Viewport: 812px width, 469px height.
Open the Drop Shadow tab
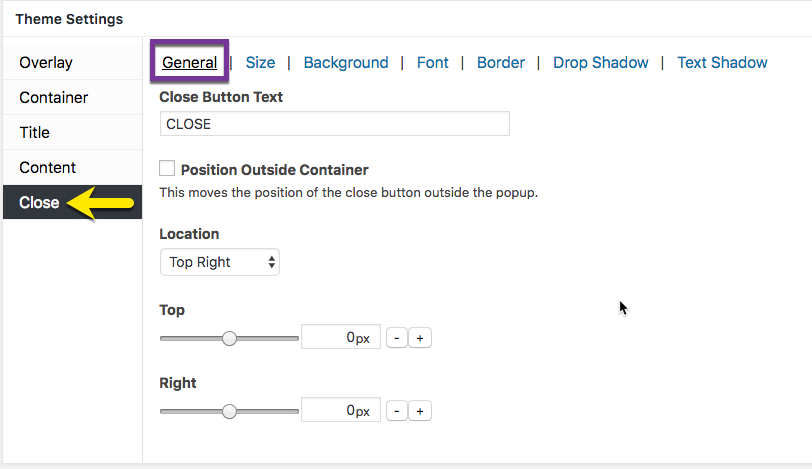tap(601, 62)
